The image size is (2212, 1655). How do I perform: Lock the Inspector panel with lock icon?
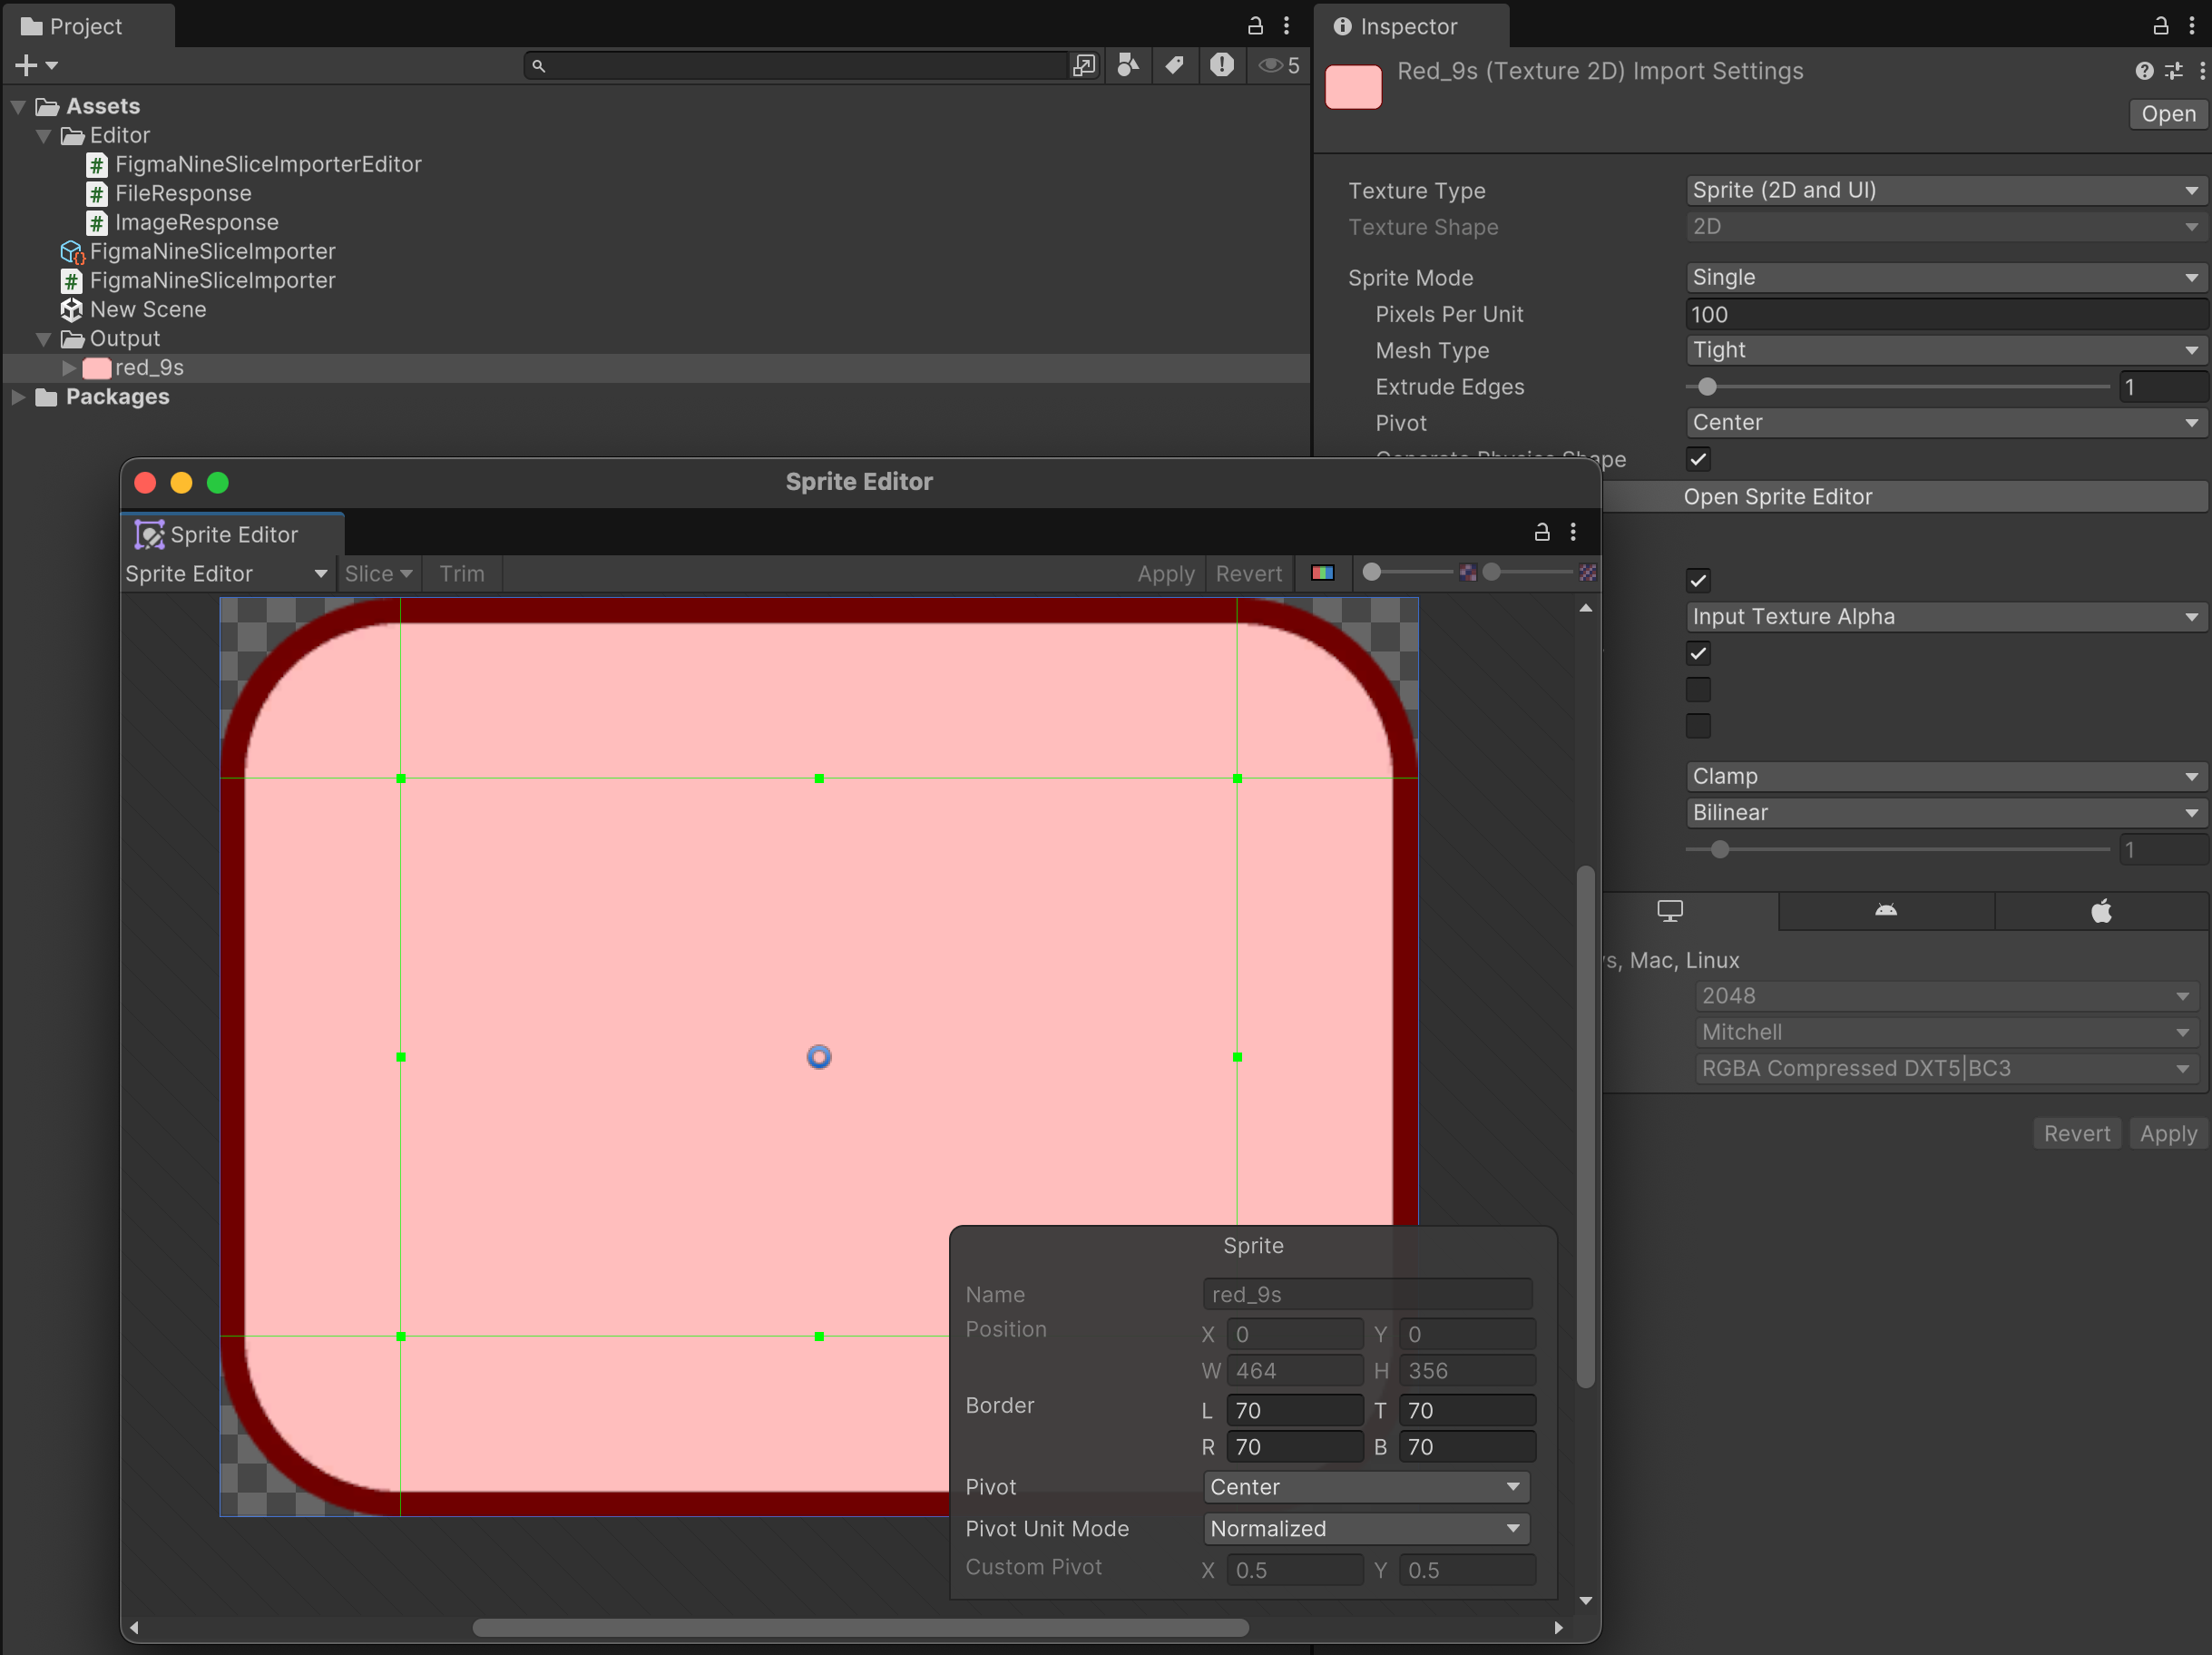2161,26
